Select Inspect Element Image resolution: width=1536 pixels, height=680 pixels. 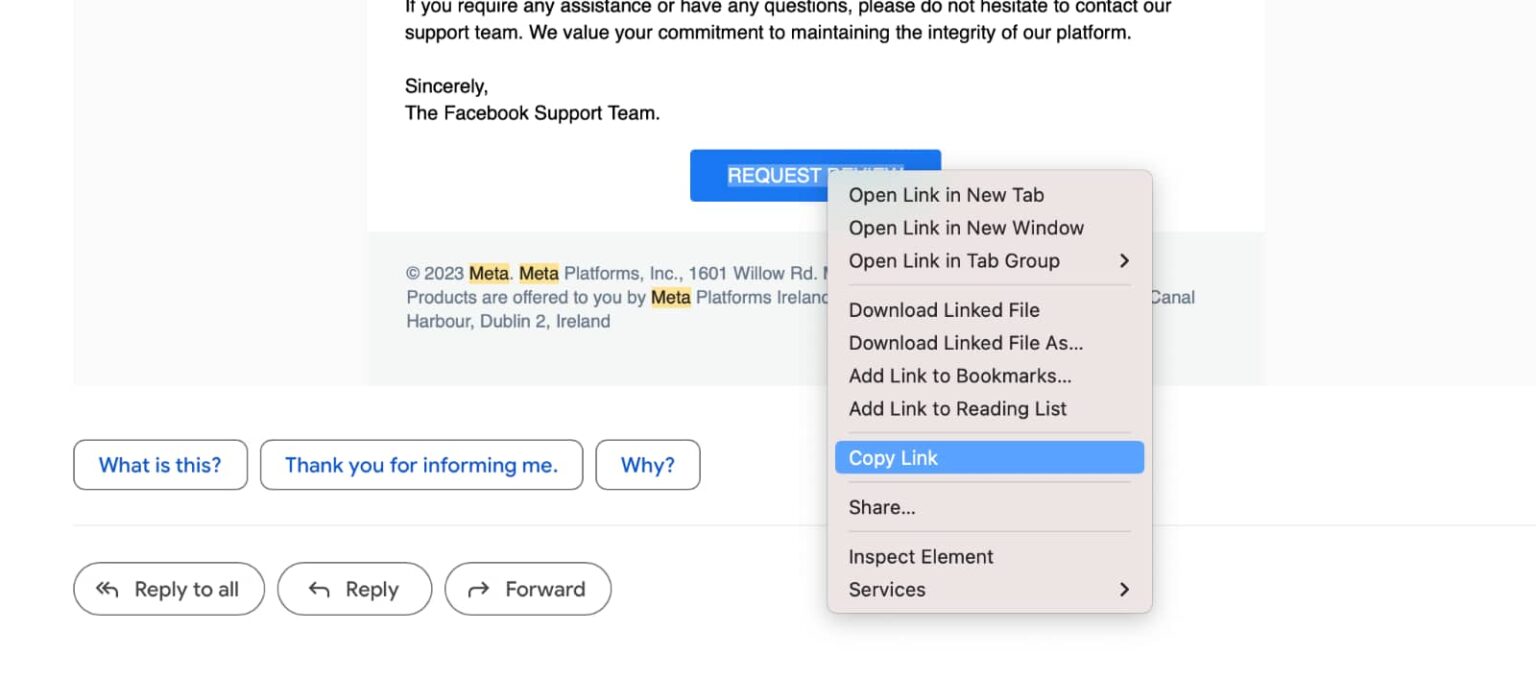pos(921,557)
